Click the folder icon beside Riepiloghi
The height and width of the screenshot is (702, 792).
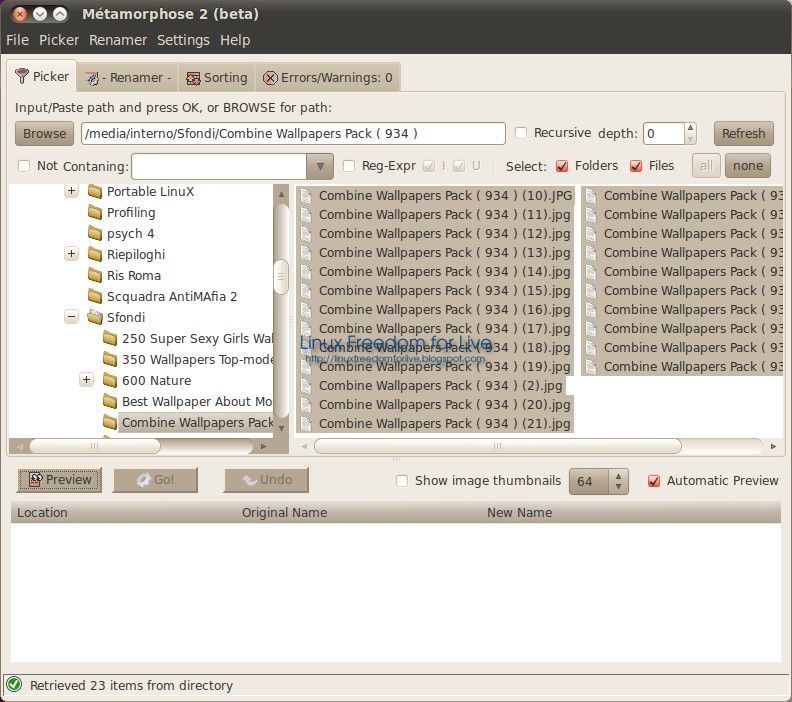coord(94,254)
